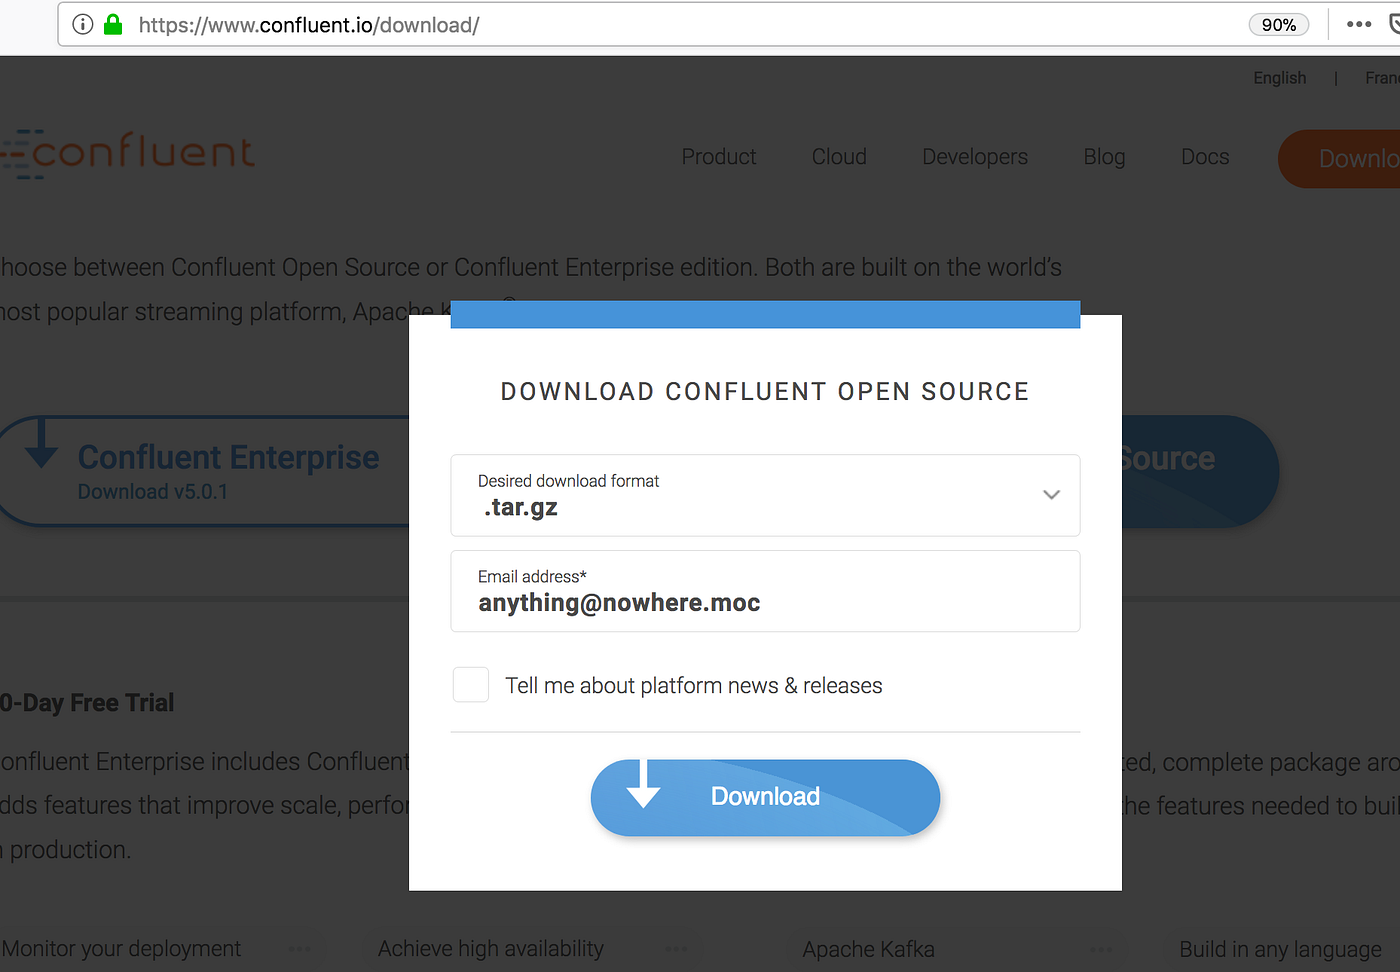Open the Blog page
Image resolution: width=1400 pixels, height=972 pixels.
click(1105, 157)
